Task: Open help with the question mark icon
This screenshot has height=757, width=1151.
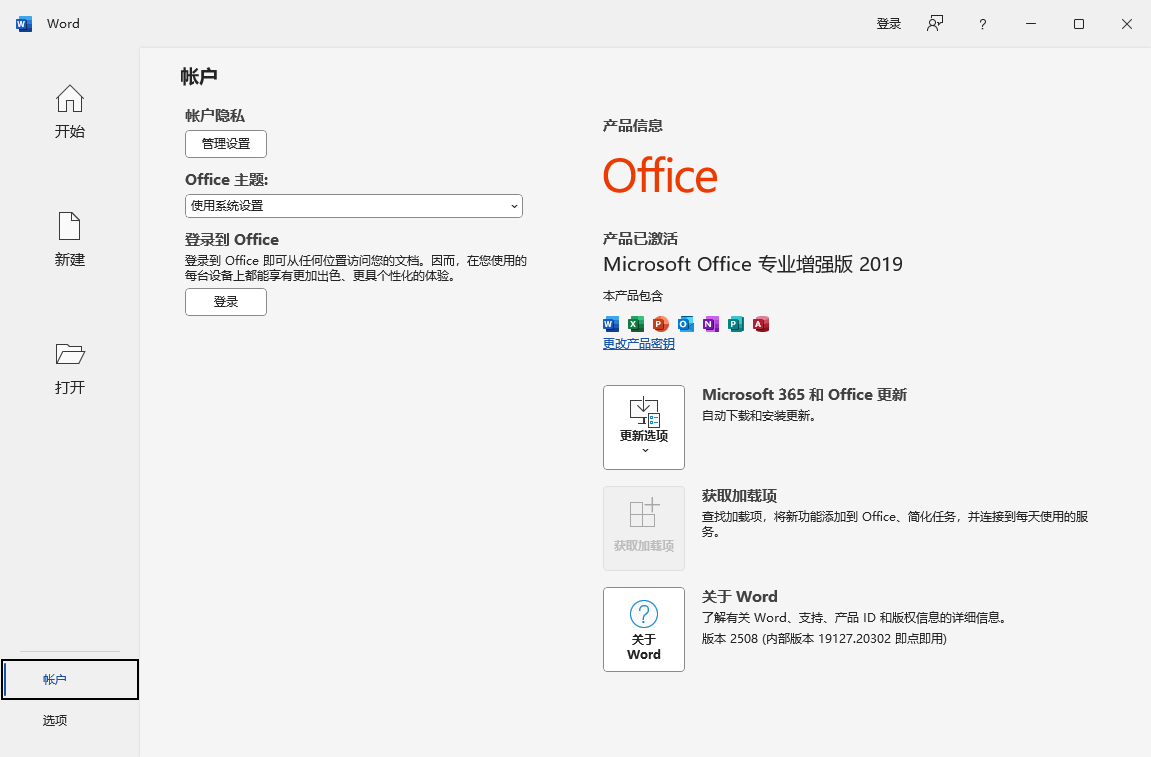Action: (x=982, y=24)
